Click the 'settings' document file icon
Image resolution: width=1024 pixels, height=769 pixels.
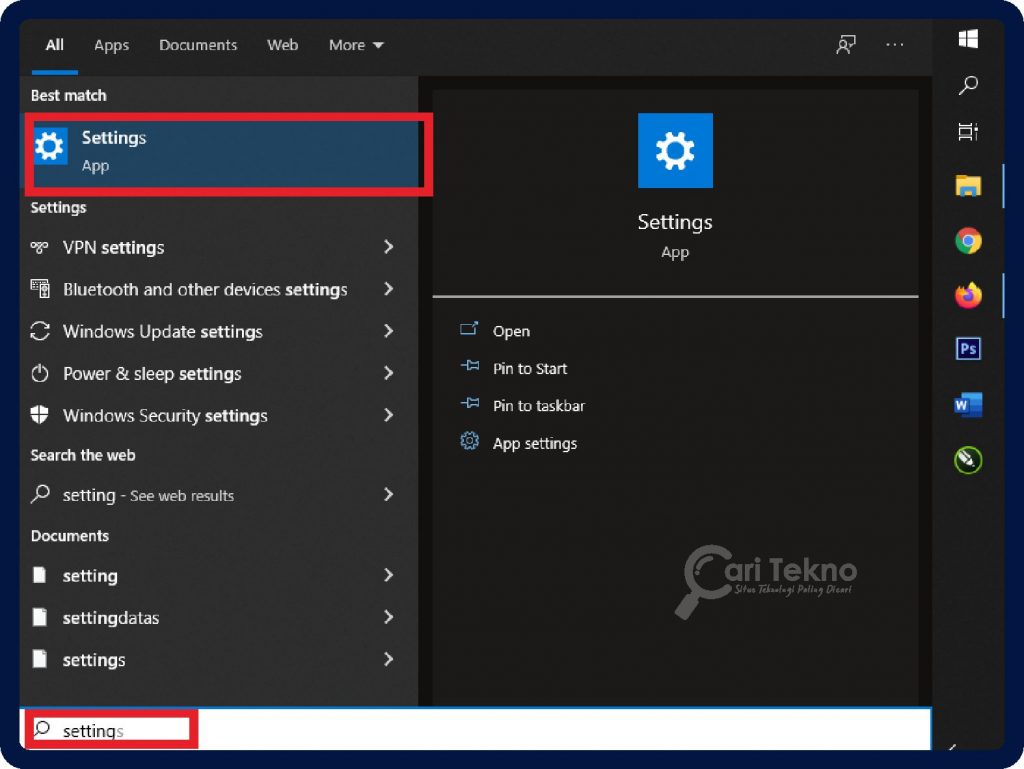click(40, 659)
